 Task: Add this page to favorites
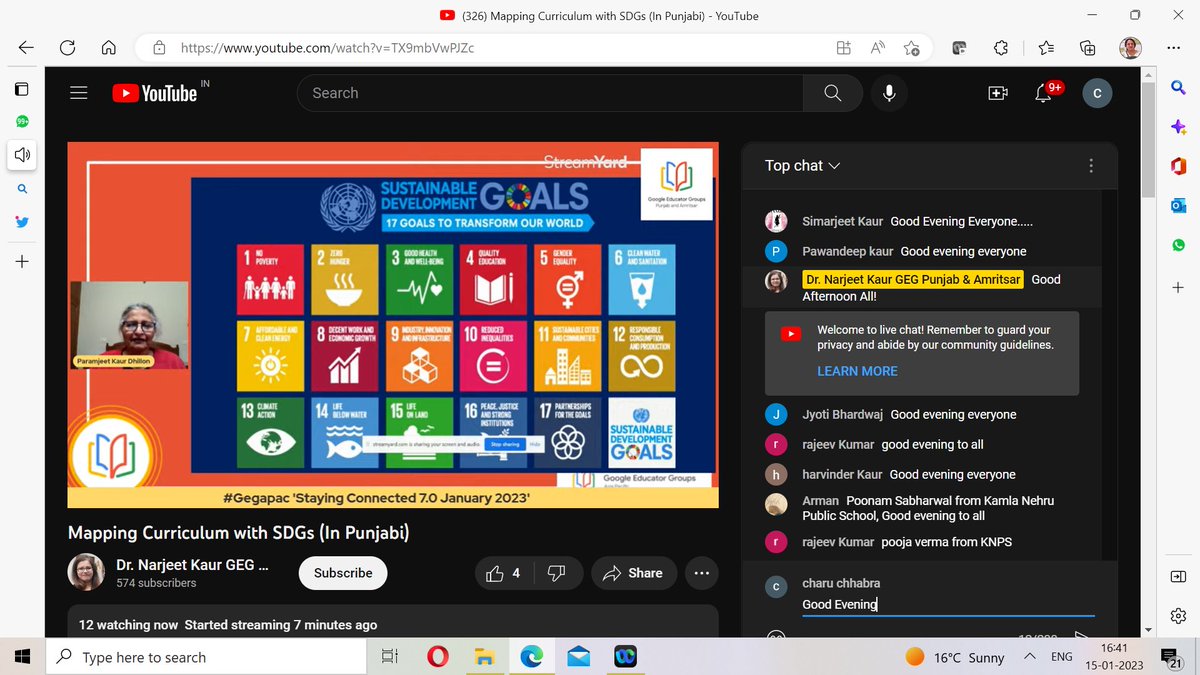click(x=912, y=48)
